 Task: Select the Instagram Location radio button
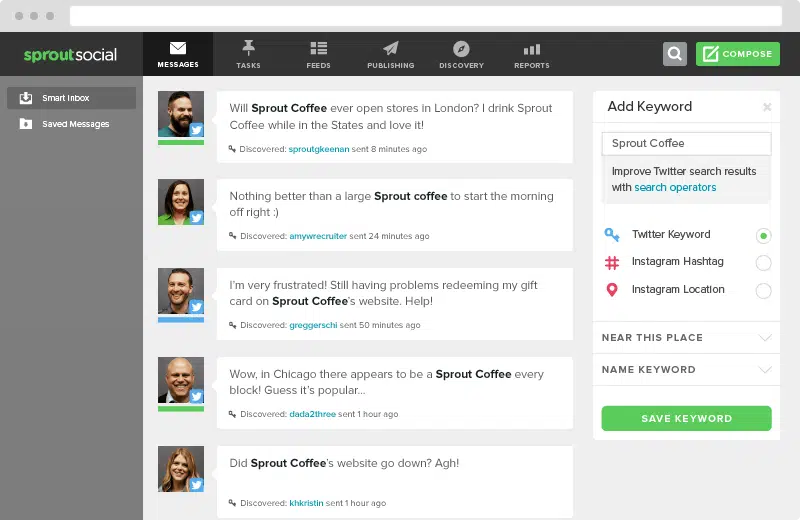pos(763,291)
